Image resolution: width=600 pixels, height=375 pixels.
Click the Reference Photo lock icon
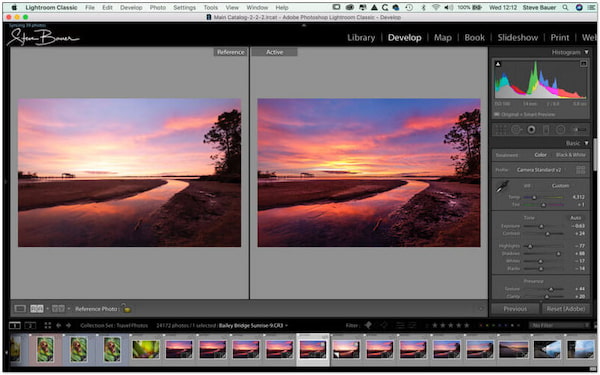(x=126, y=308)
